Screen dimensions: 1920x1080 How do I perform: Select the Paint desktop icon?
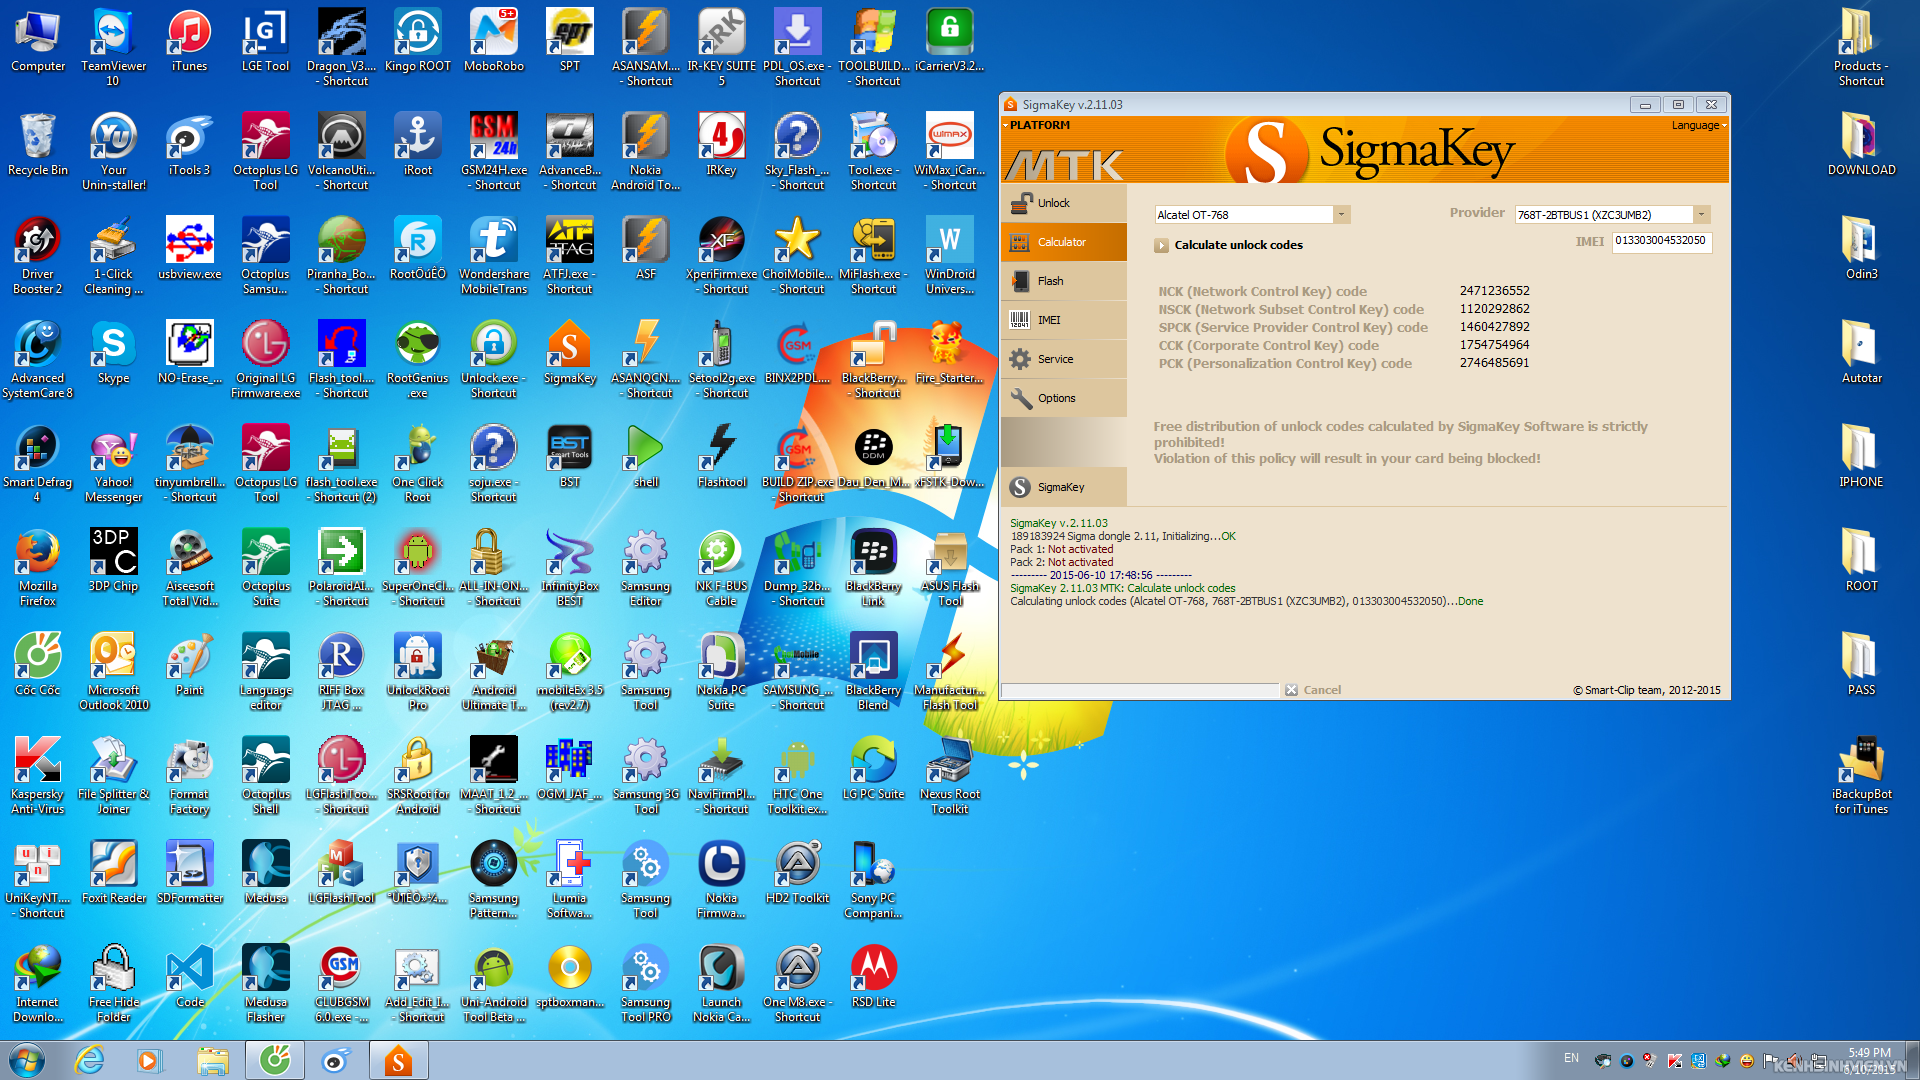tap(189, 665)
